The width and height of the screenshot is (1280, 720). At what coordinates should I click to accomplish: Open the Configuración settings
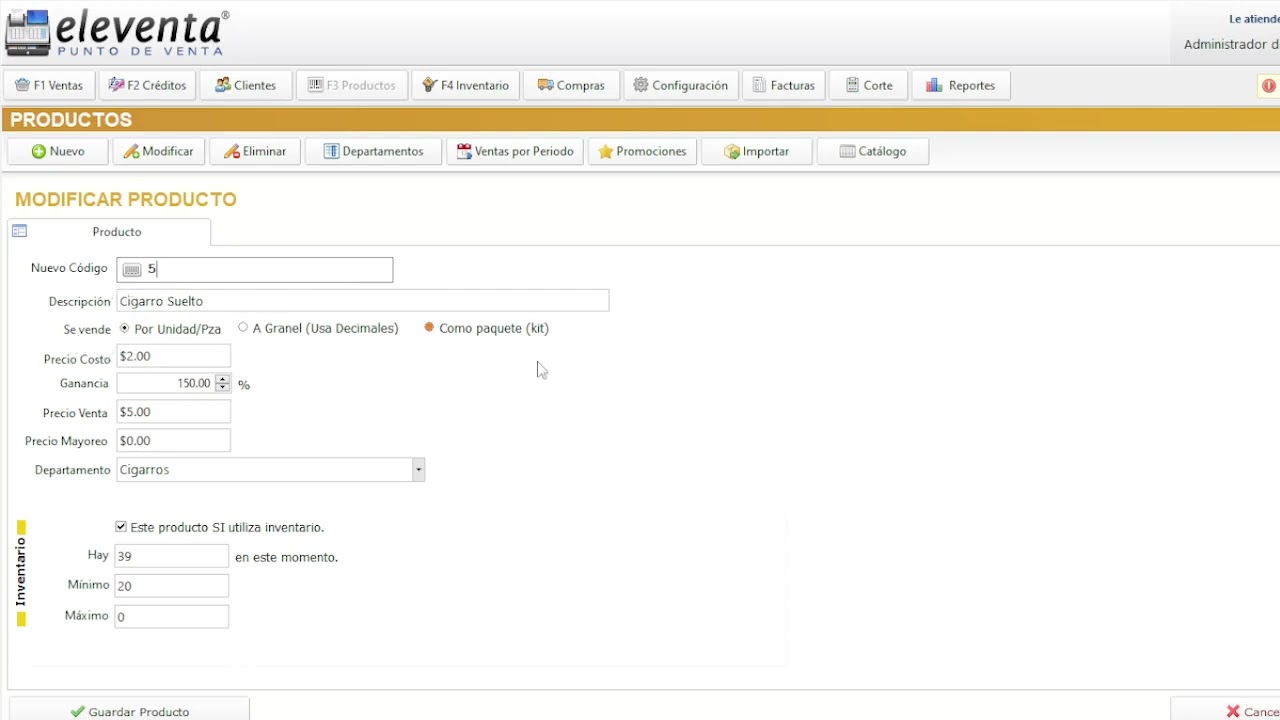[681, 85]
